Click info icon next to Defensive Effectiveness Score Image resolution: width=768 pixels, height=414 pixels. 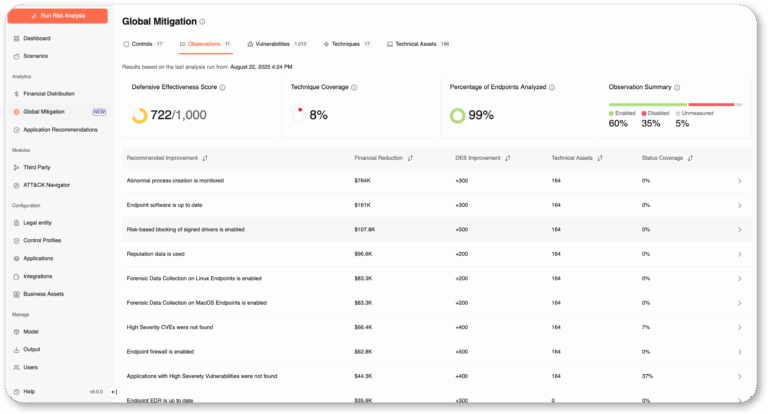point(222,88)
